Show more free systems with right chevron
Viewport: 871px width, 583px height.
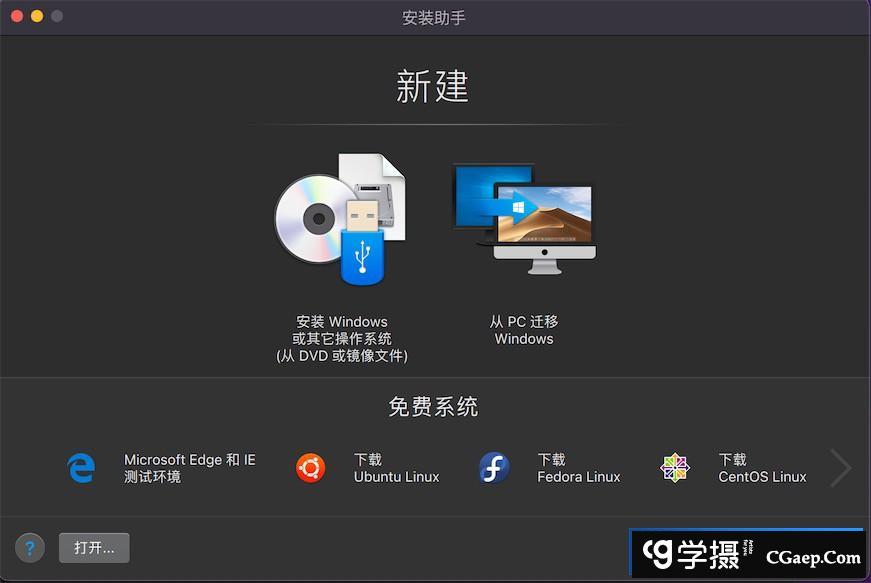click(840, 467)
